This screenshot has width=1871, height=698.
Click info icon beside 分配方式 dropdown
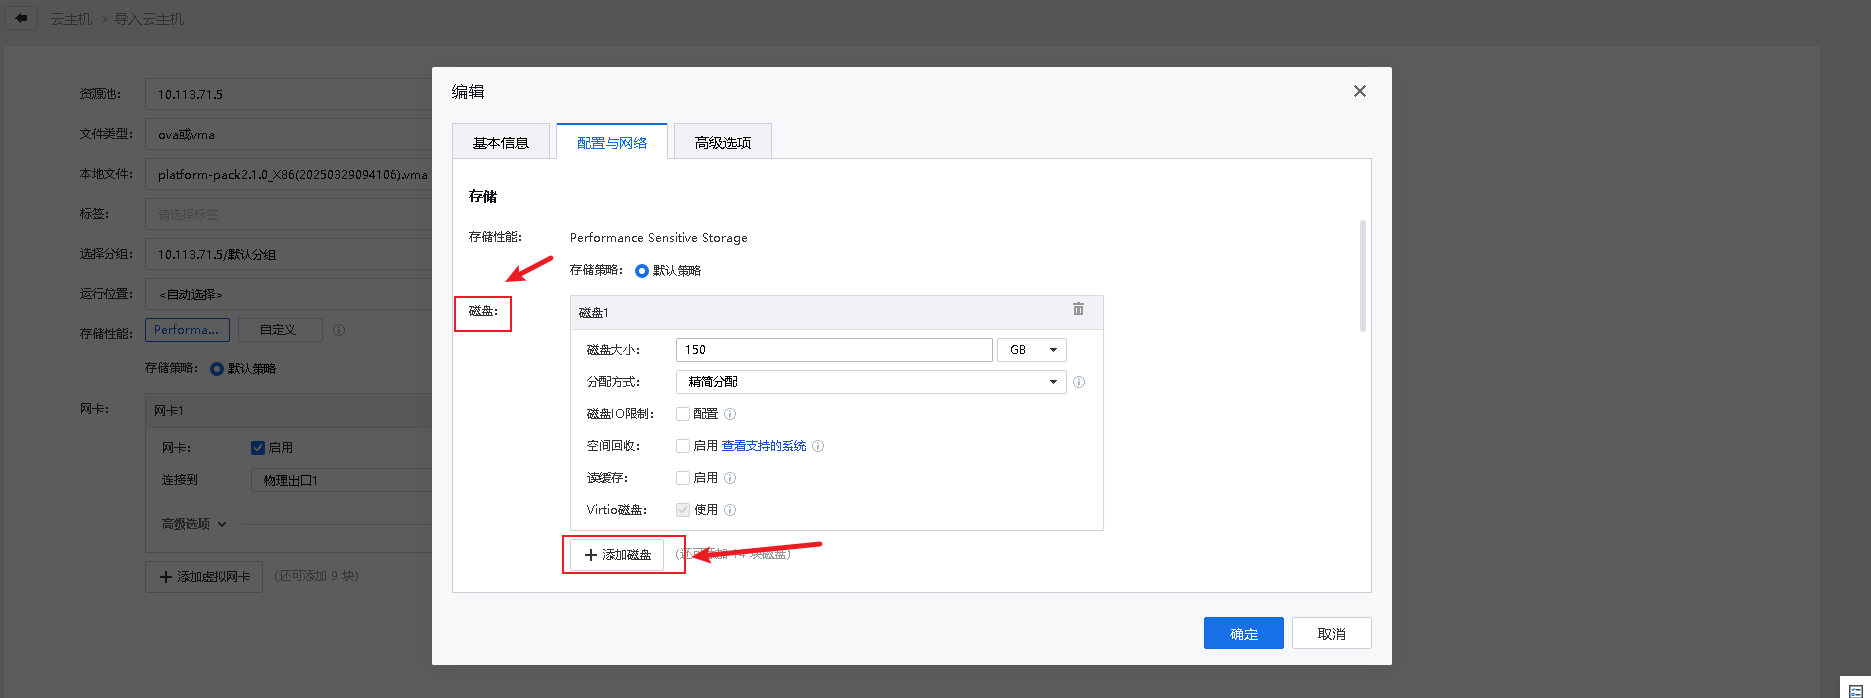pos(1079,382)
